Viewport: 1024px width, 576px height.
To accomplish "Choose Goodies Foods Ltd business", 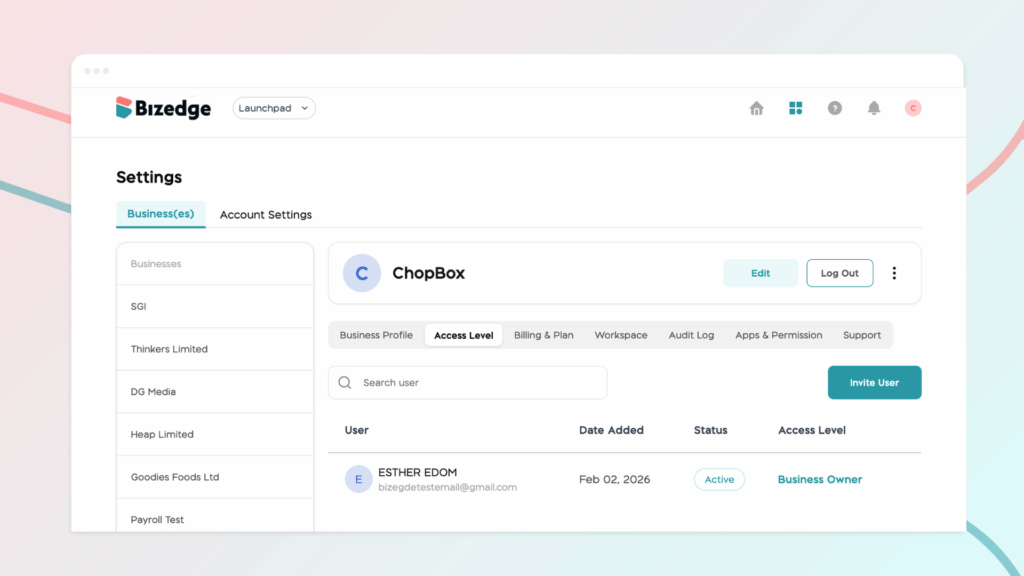I will [174, 477].
